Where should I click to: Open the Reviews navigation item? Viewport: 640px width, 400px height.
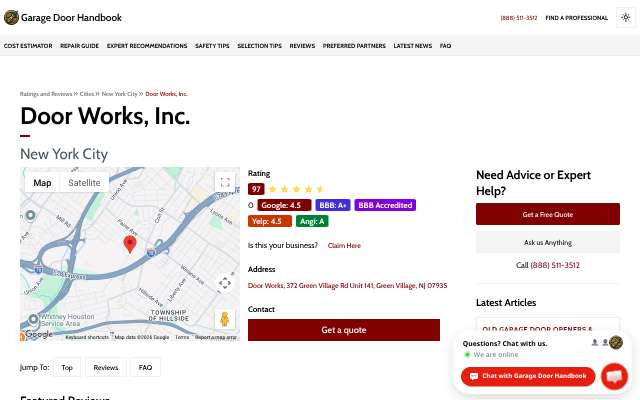(x=302, y=46)
